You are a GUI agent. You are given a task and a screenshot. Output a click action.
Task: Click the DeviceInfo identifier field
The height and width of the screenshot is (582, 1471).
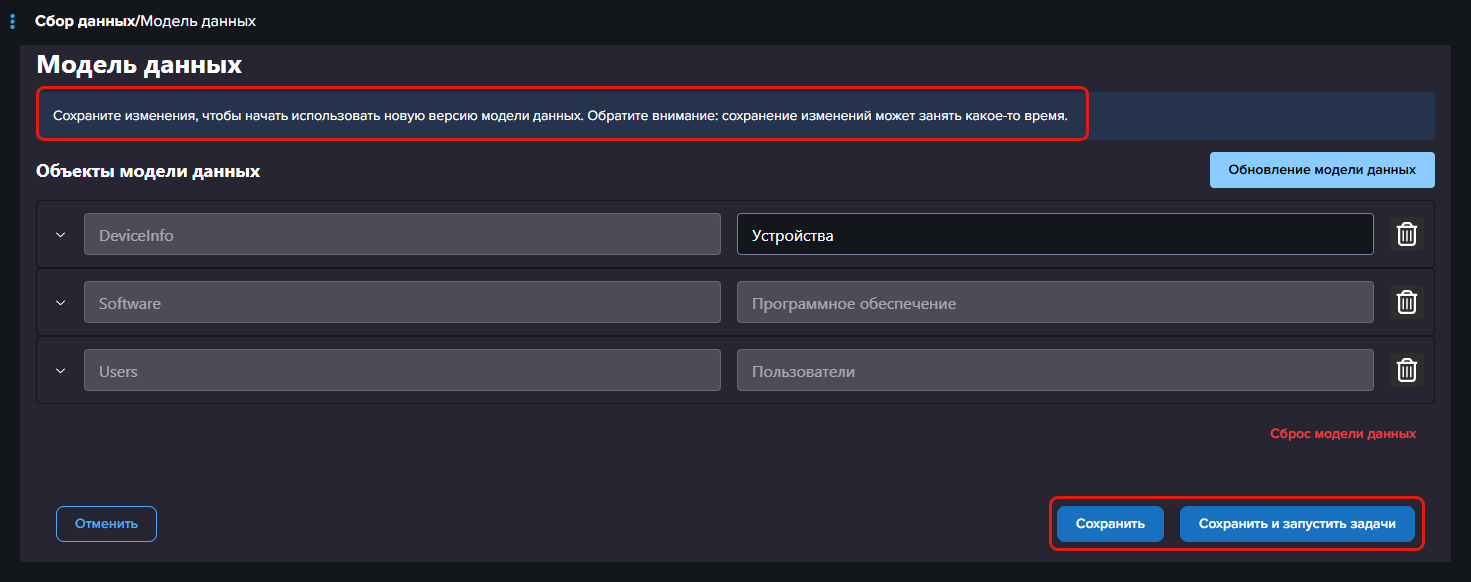click(402, 235)
